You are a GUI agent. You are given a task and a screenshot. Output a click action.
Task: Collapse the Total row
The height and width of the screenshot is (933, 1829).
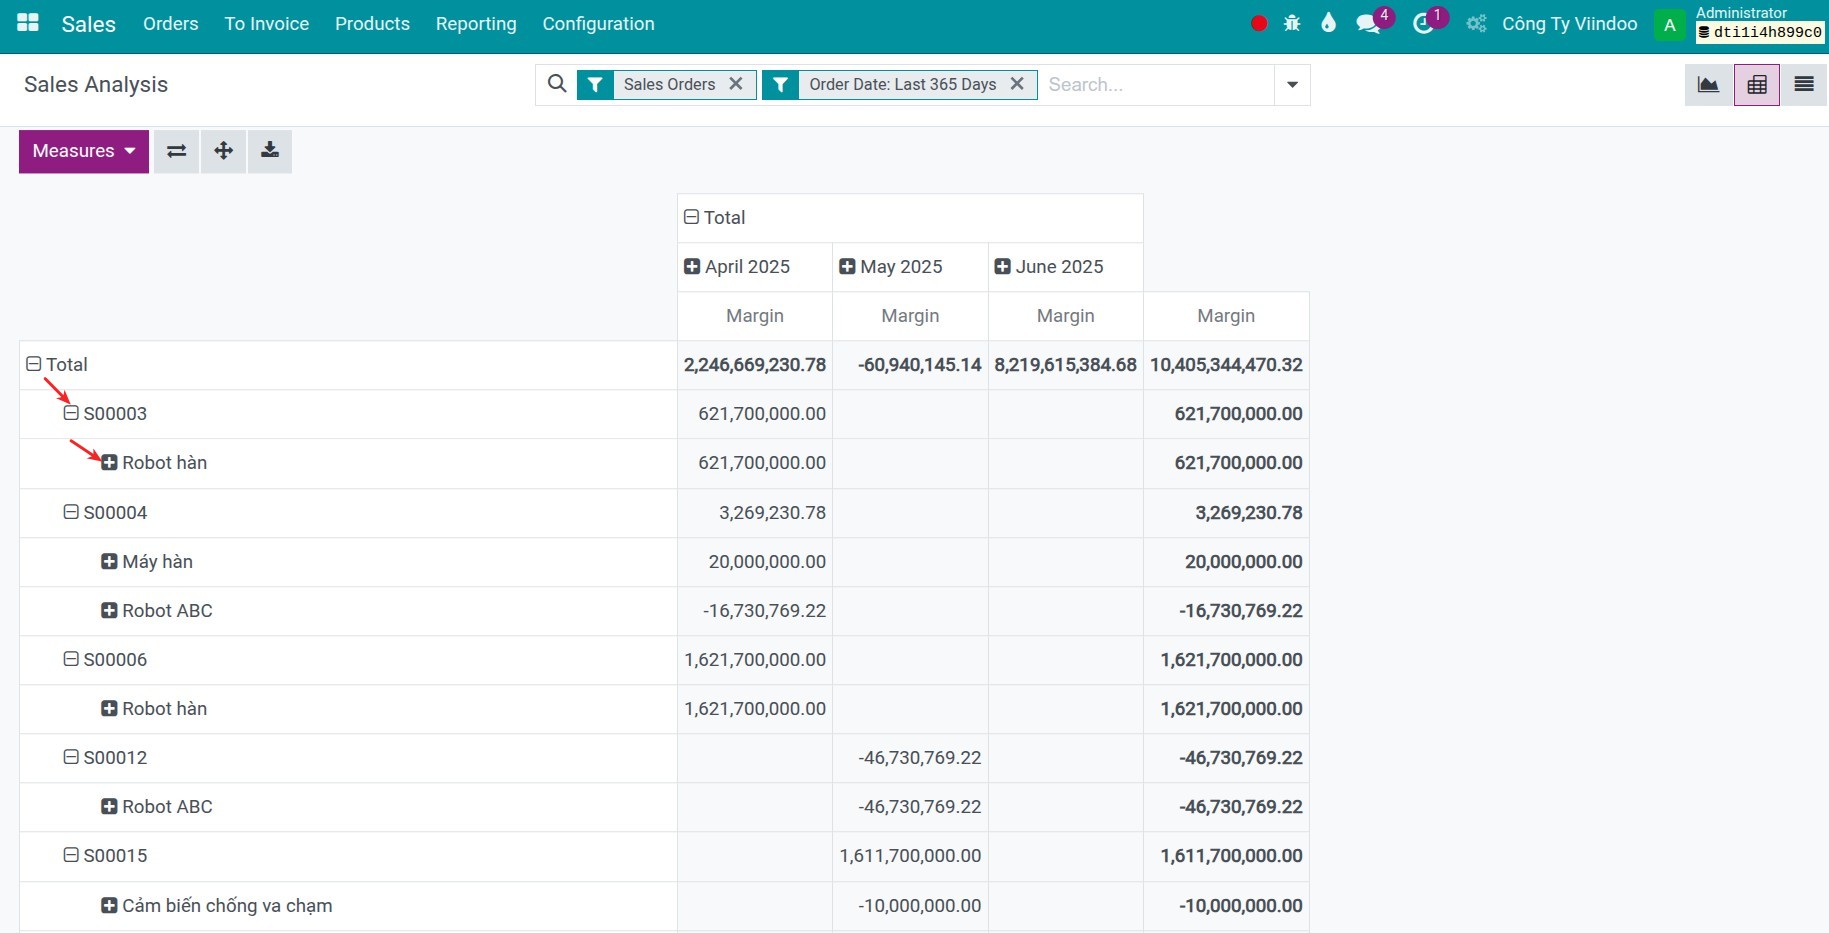pos(34,364)
